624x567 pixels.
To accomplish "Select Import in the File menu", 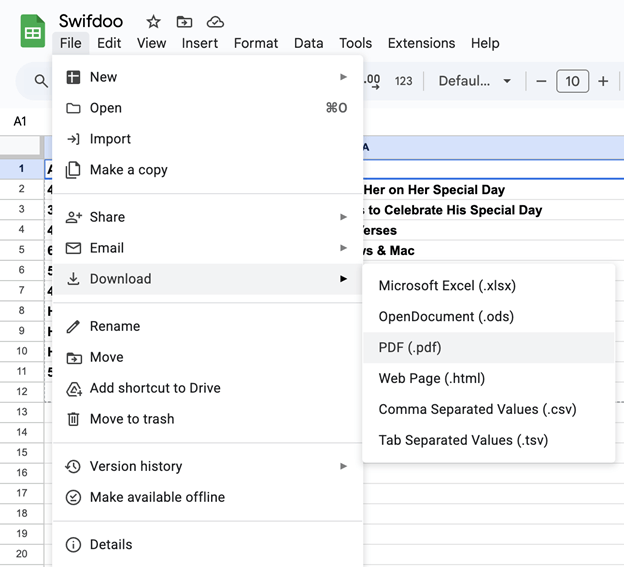I will click(207, 139).
